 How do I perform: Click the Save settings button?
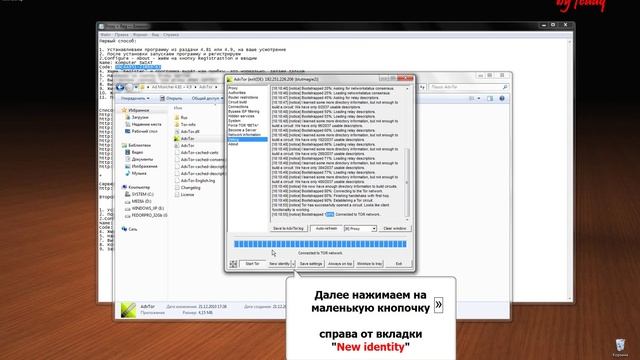[x=311, y=264]
